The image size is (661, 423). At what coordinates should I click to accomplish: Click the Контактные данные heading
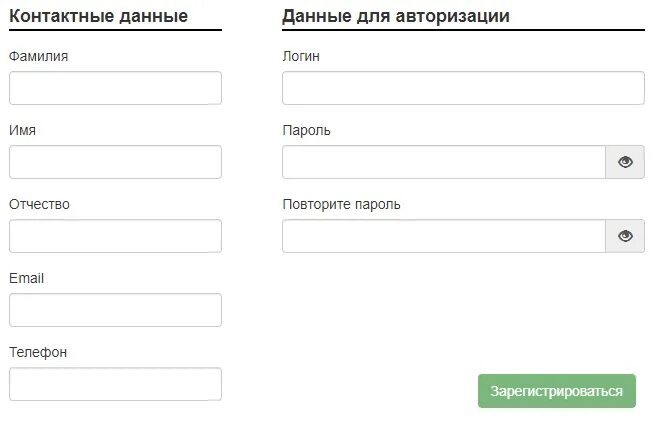tap(99, 16)
